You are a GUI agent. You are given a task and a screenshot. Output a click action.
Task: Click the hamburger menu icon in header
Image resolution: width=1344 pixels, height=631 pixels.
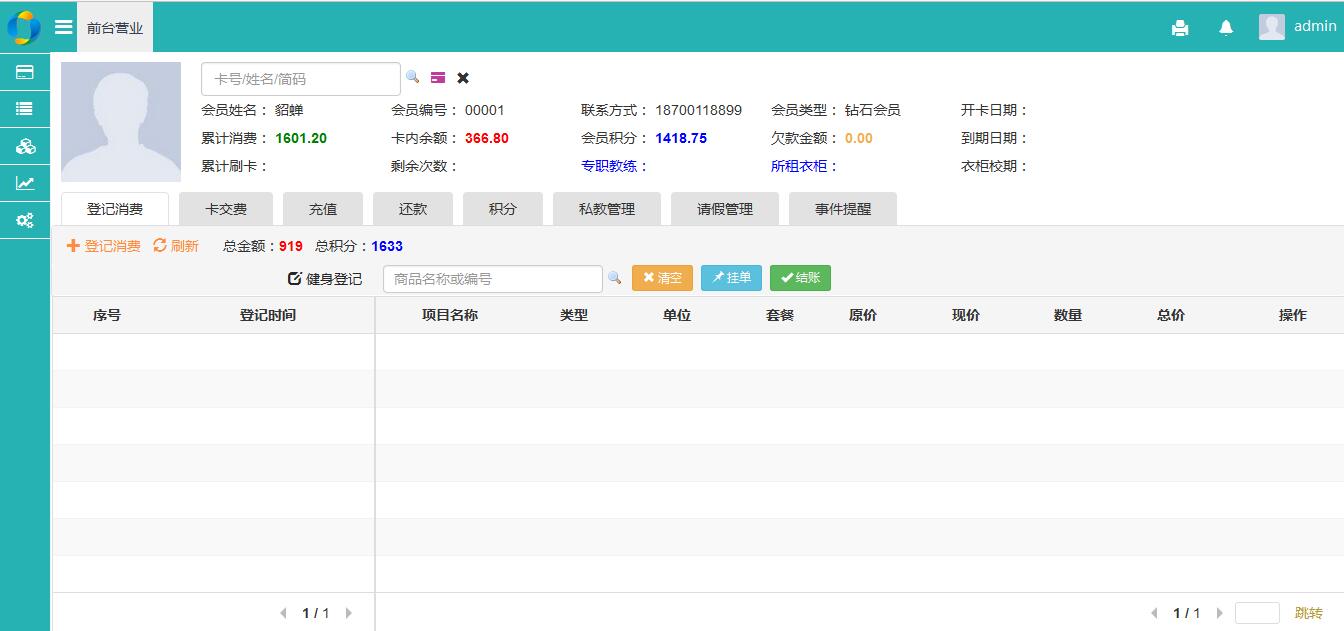[x=64, y=27]
